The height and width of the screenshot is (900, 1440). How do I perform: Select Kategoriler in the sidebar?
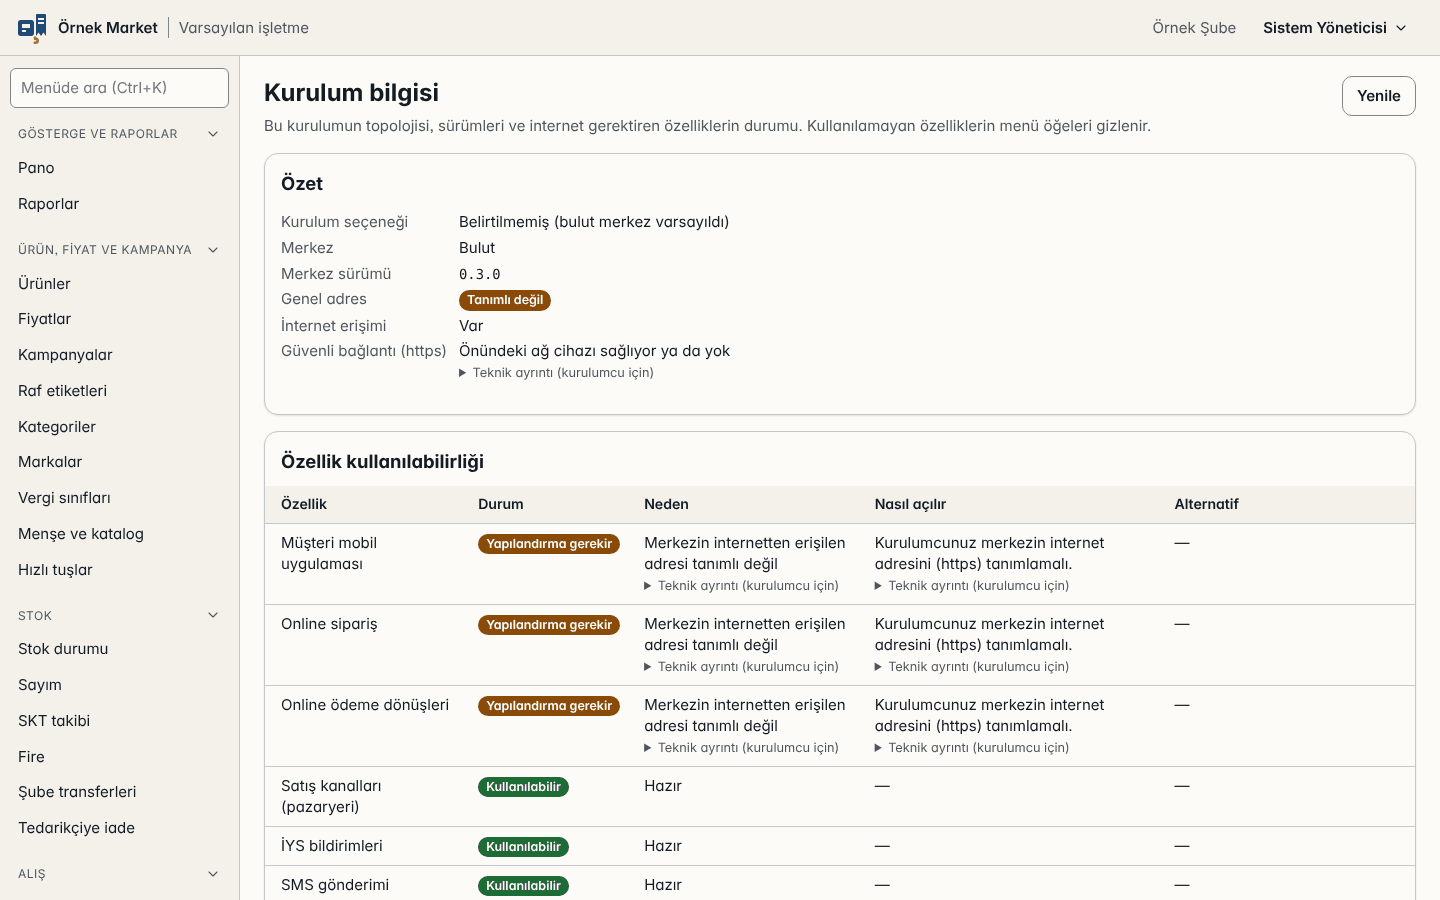[119, 427]
